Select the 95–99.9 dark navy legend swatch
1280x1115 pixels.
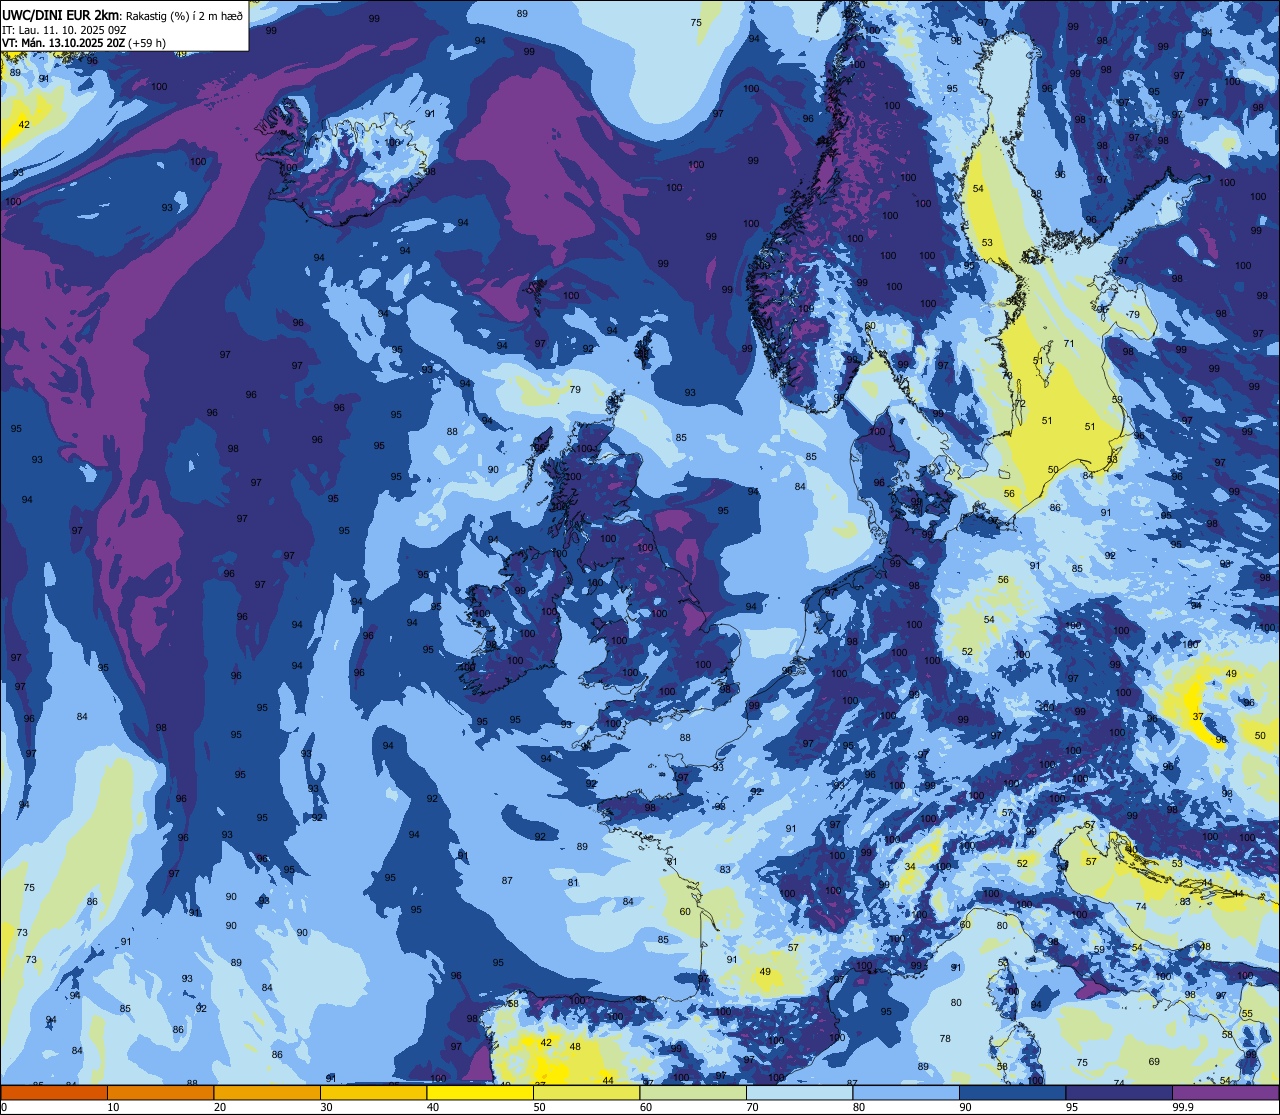point(1119,1092)
